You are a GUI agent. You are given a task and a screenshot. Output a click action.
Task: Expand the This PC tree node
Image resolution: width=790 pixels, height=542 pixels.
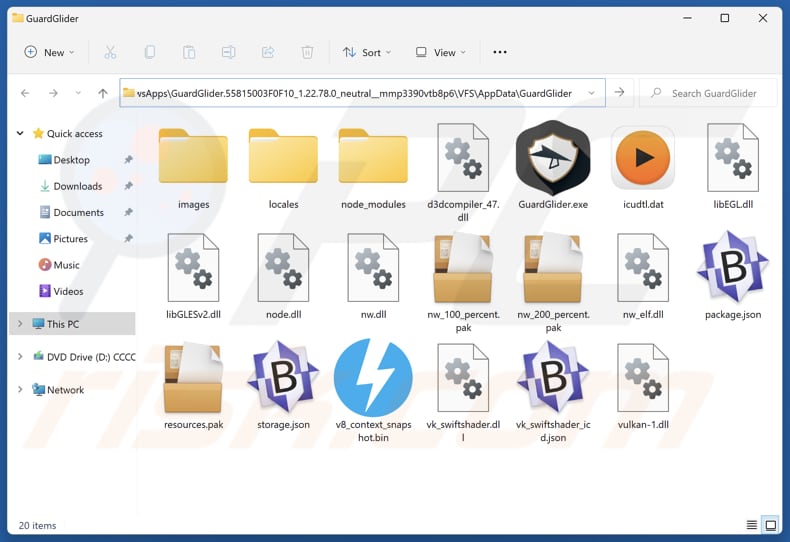tap(20, 324)
